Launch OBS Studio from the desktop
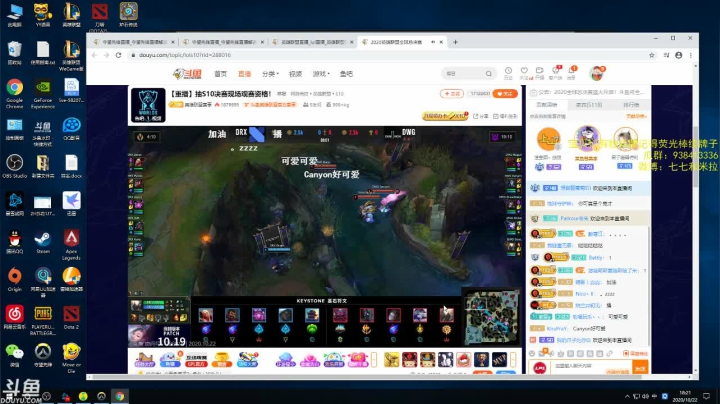This screenshot has width=720, height=404. tap(15, 167)
